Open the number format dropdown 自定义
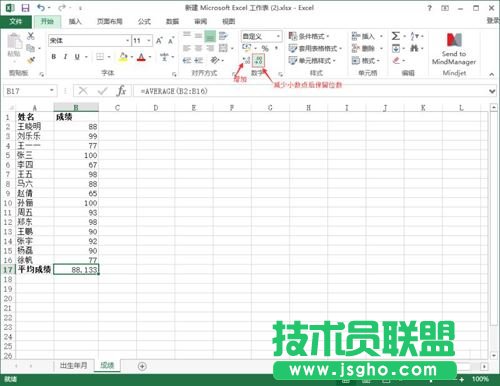This screenshot has height=386, width=500. (278, 36)
